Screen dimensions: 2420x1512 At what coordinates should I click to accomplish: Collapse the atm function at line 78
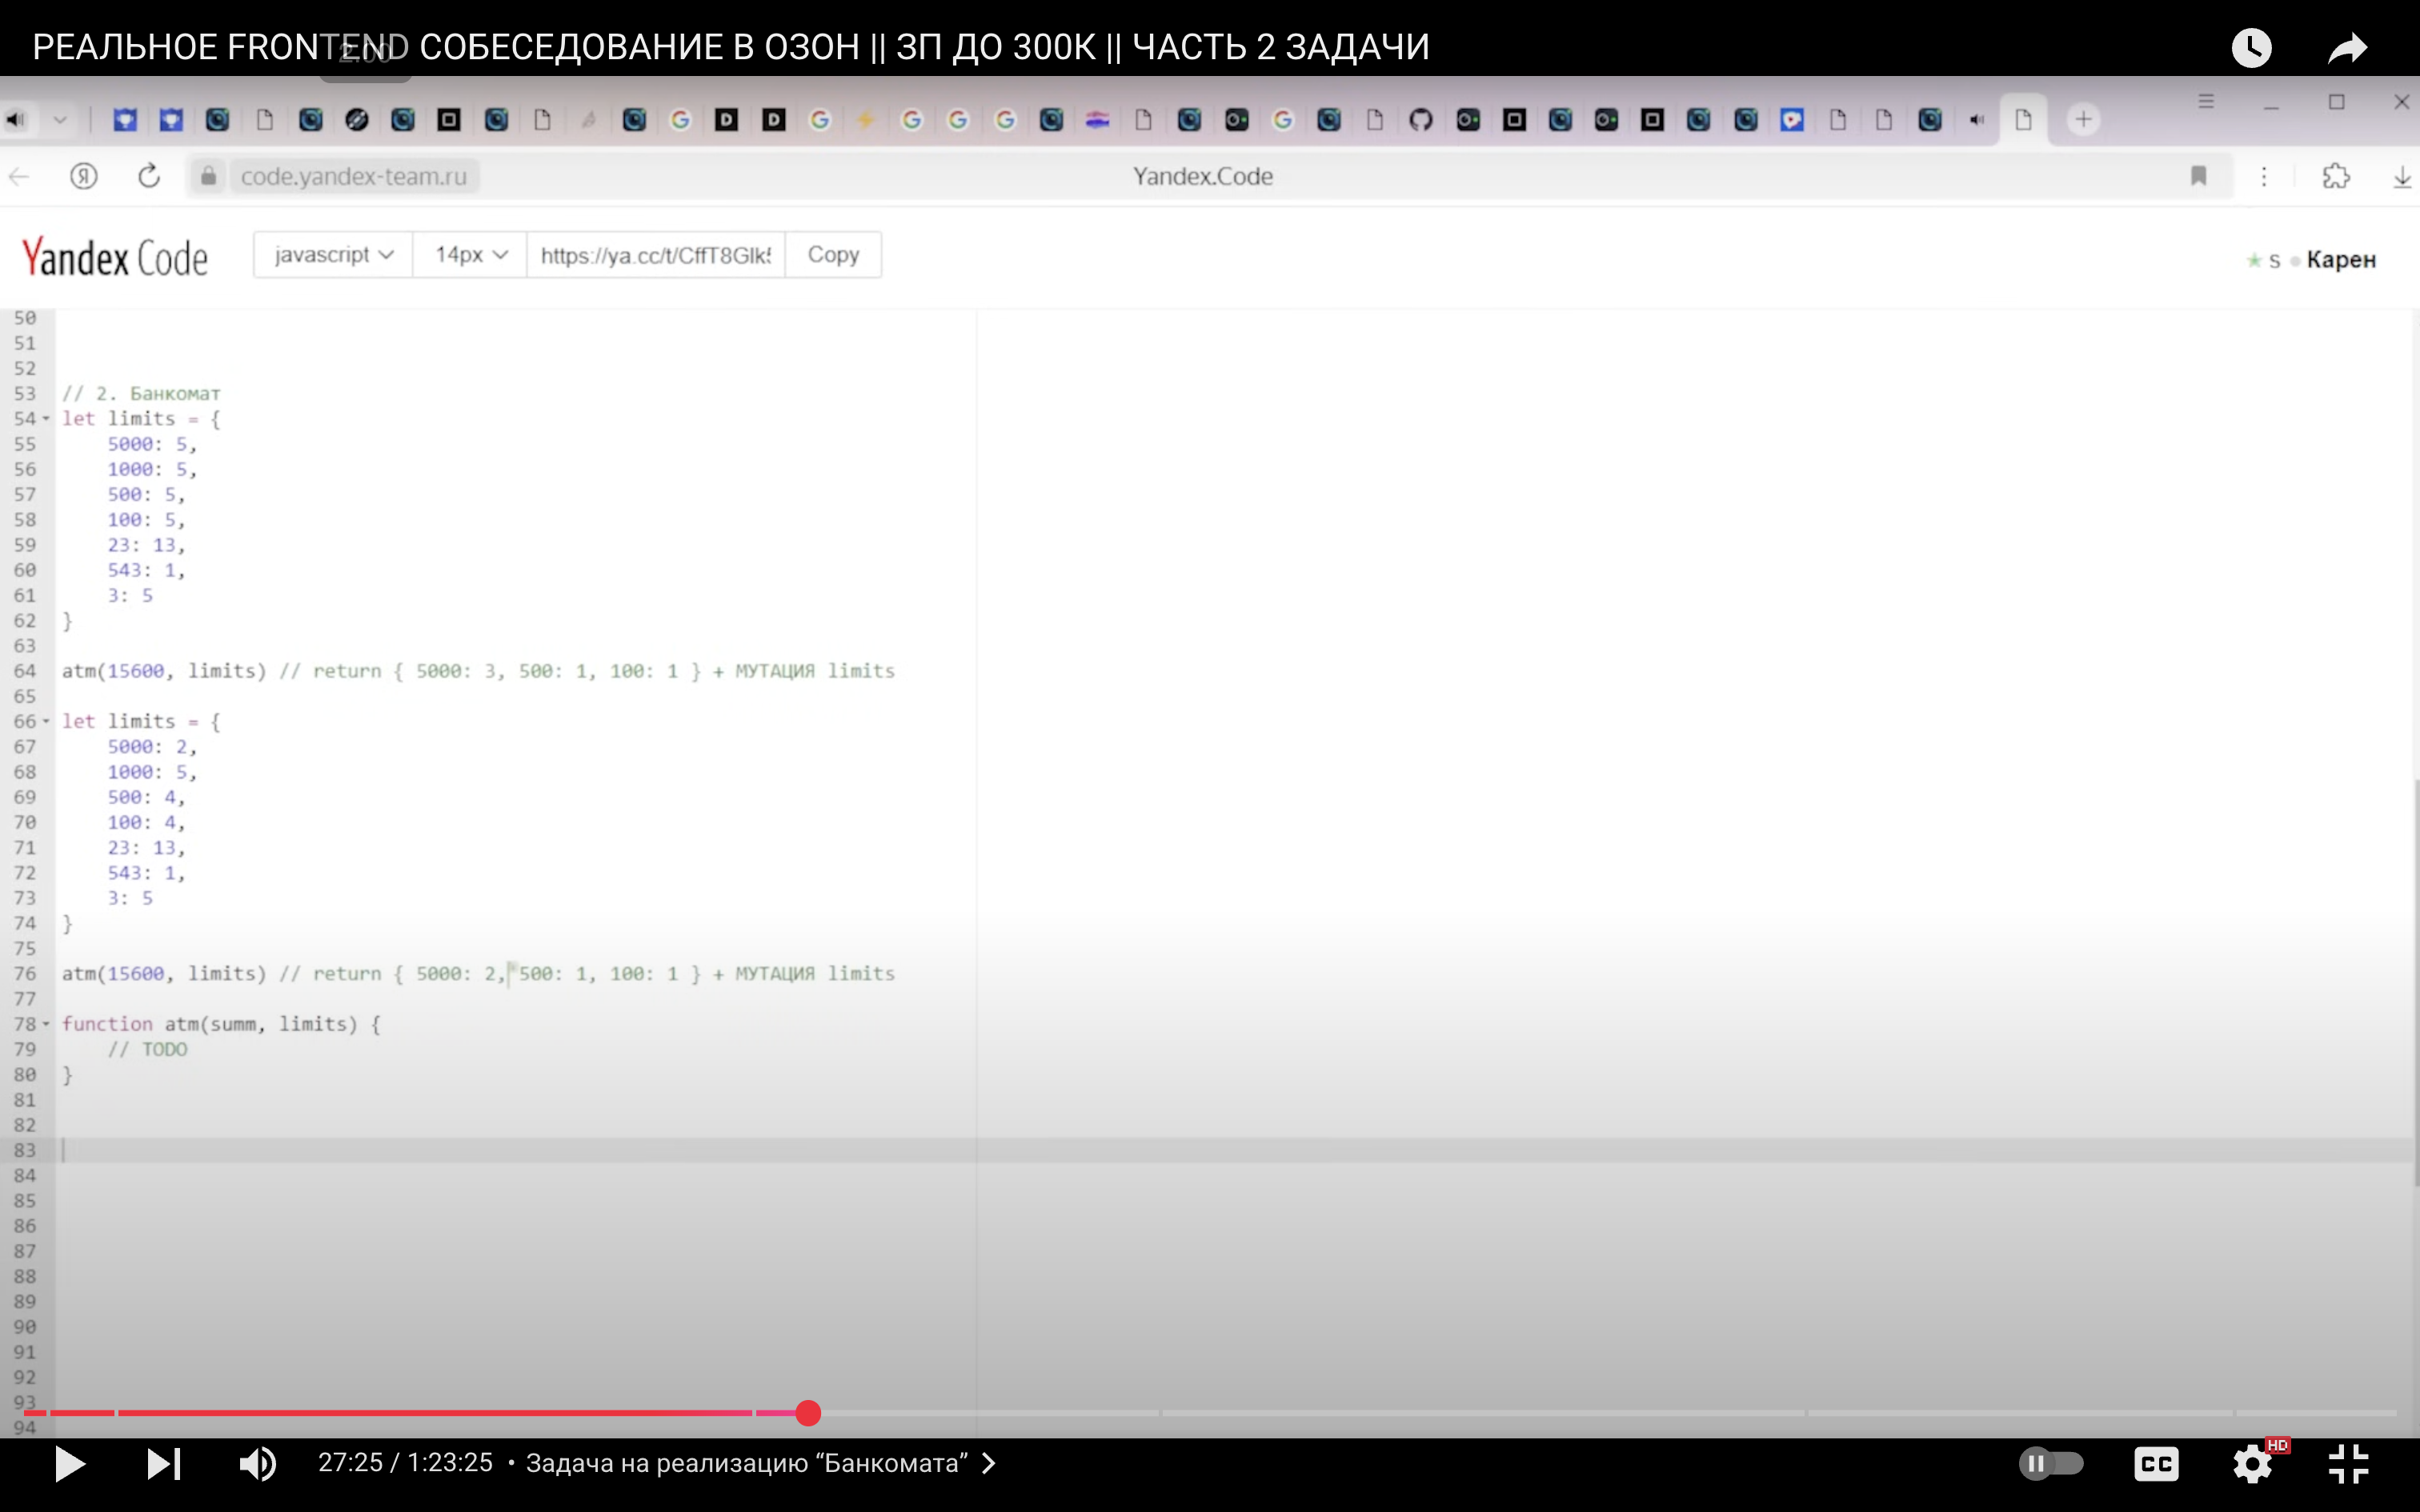[46, 1024]
